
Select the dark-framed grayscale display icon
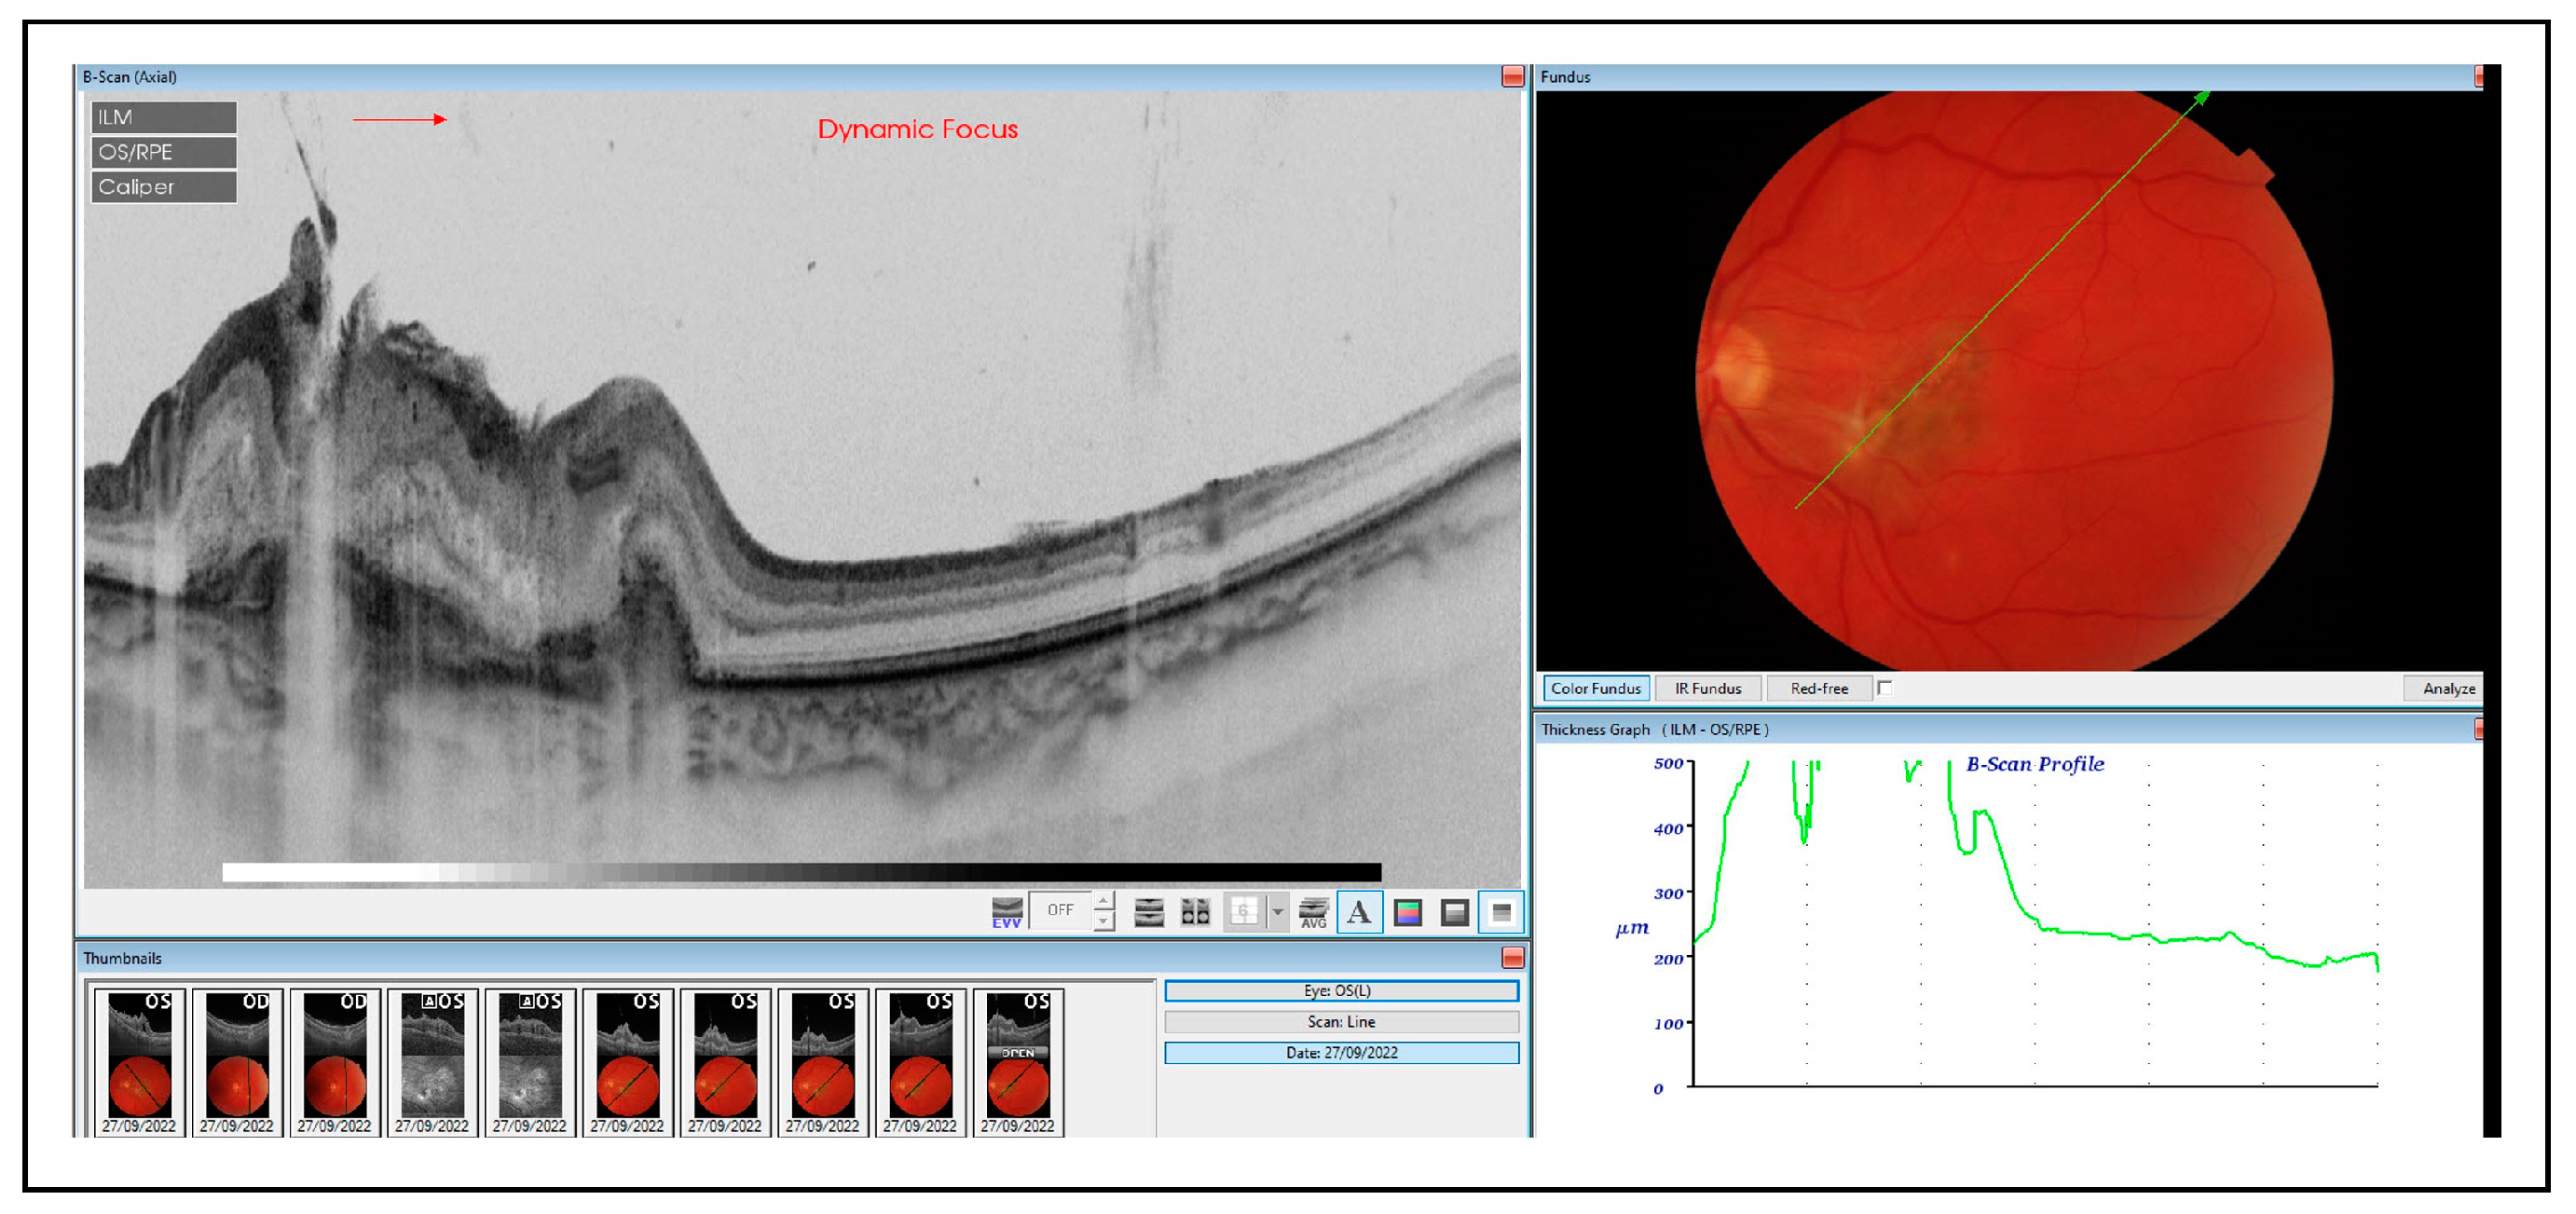(1454, 912)
